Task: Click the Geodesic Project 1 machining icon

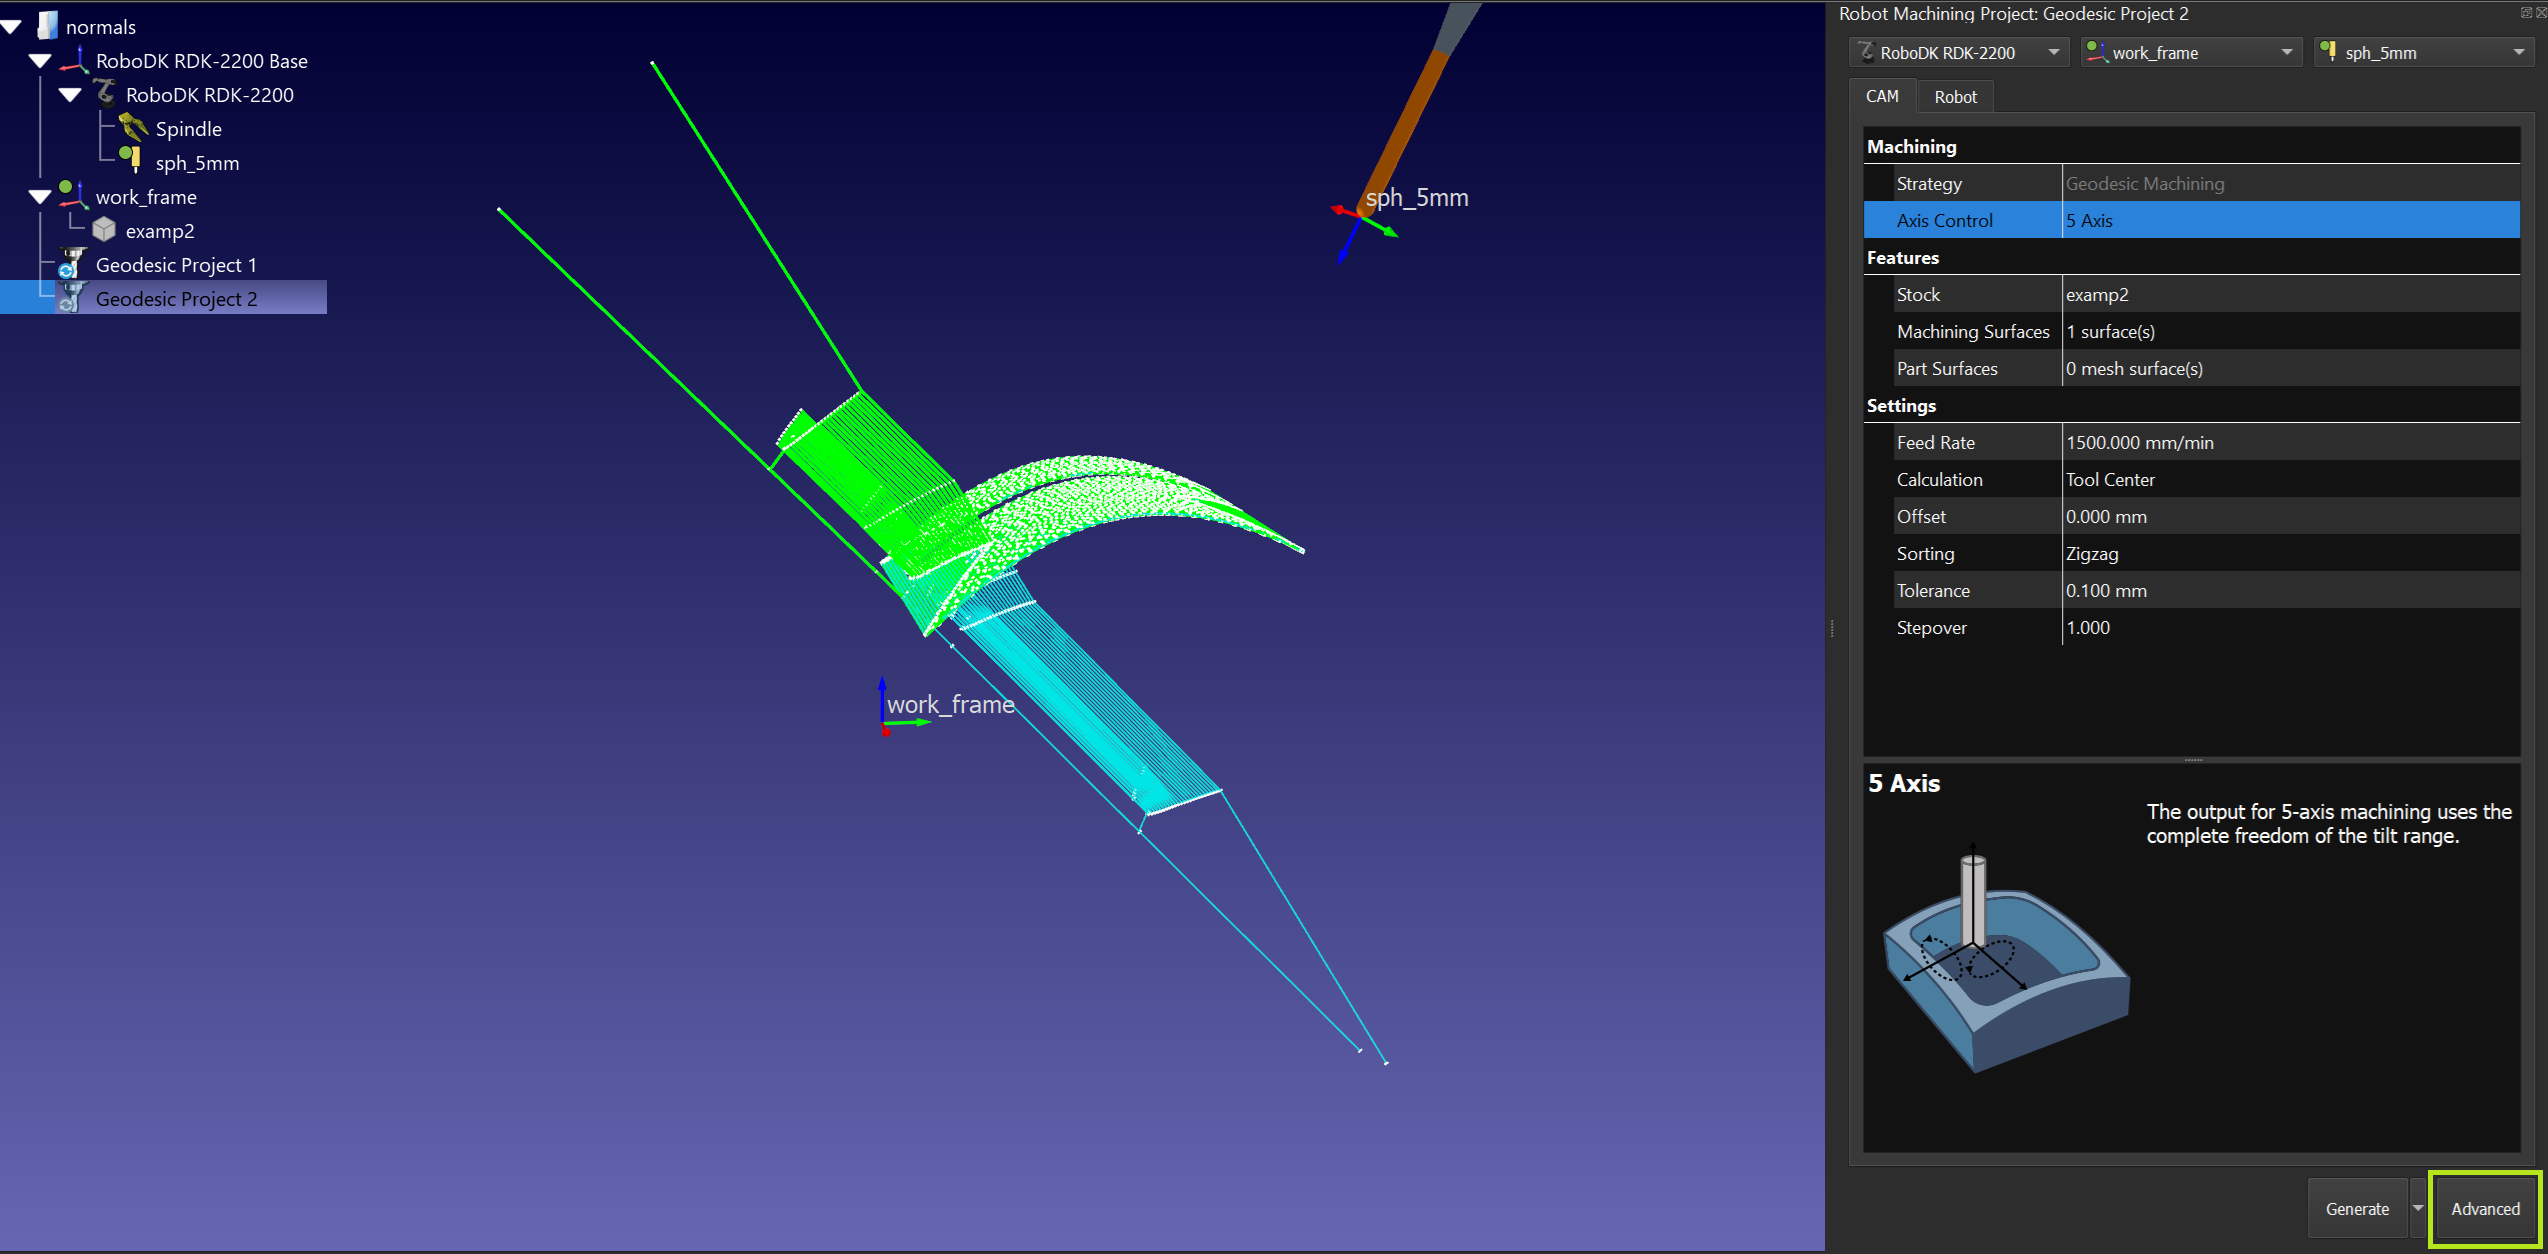Action: coord(71,264)
